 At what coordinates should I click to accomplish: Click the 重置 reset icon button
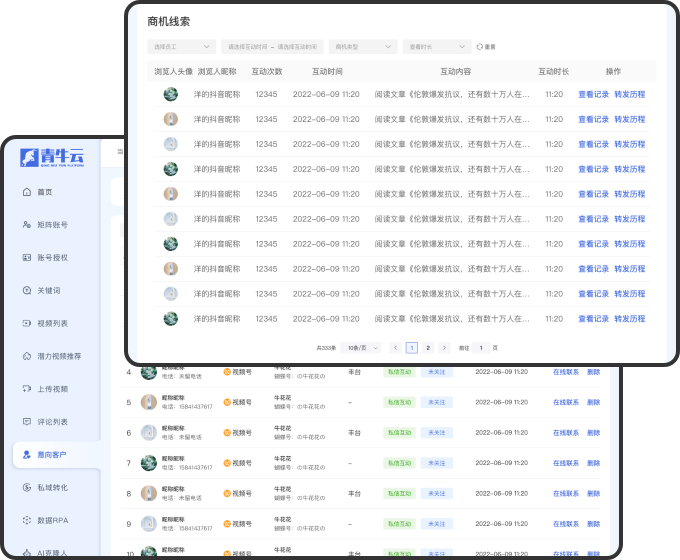(480, 46)
